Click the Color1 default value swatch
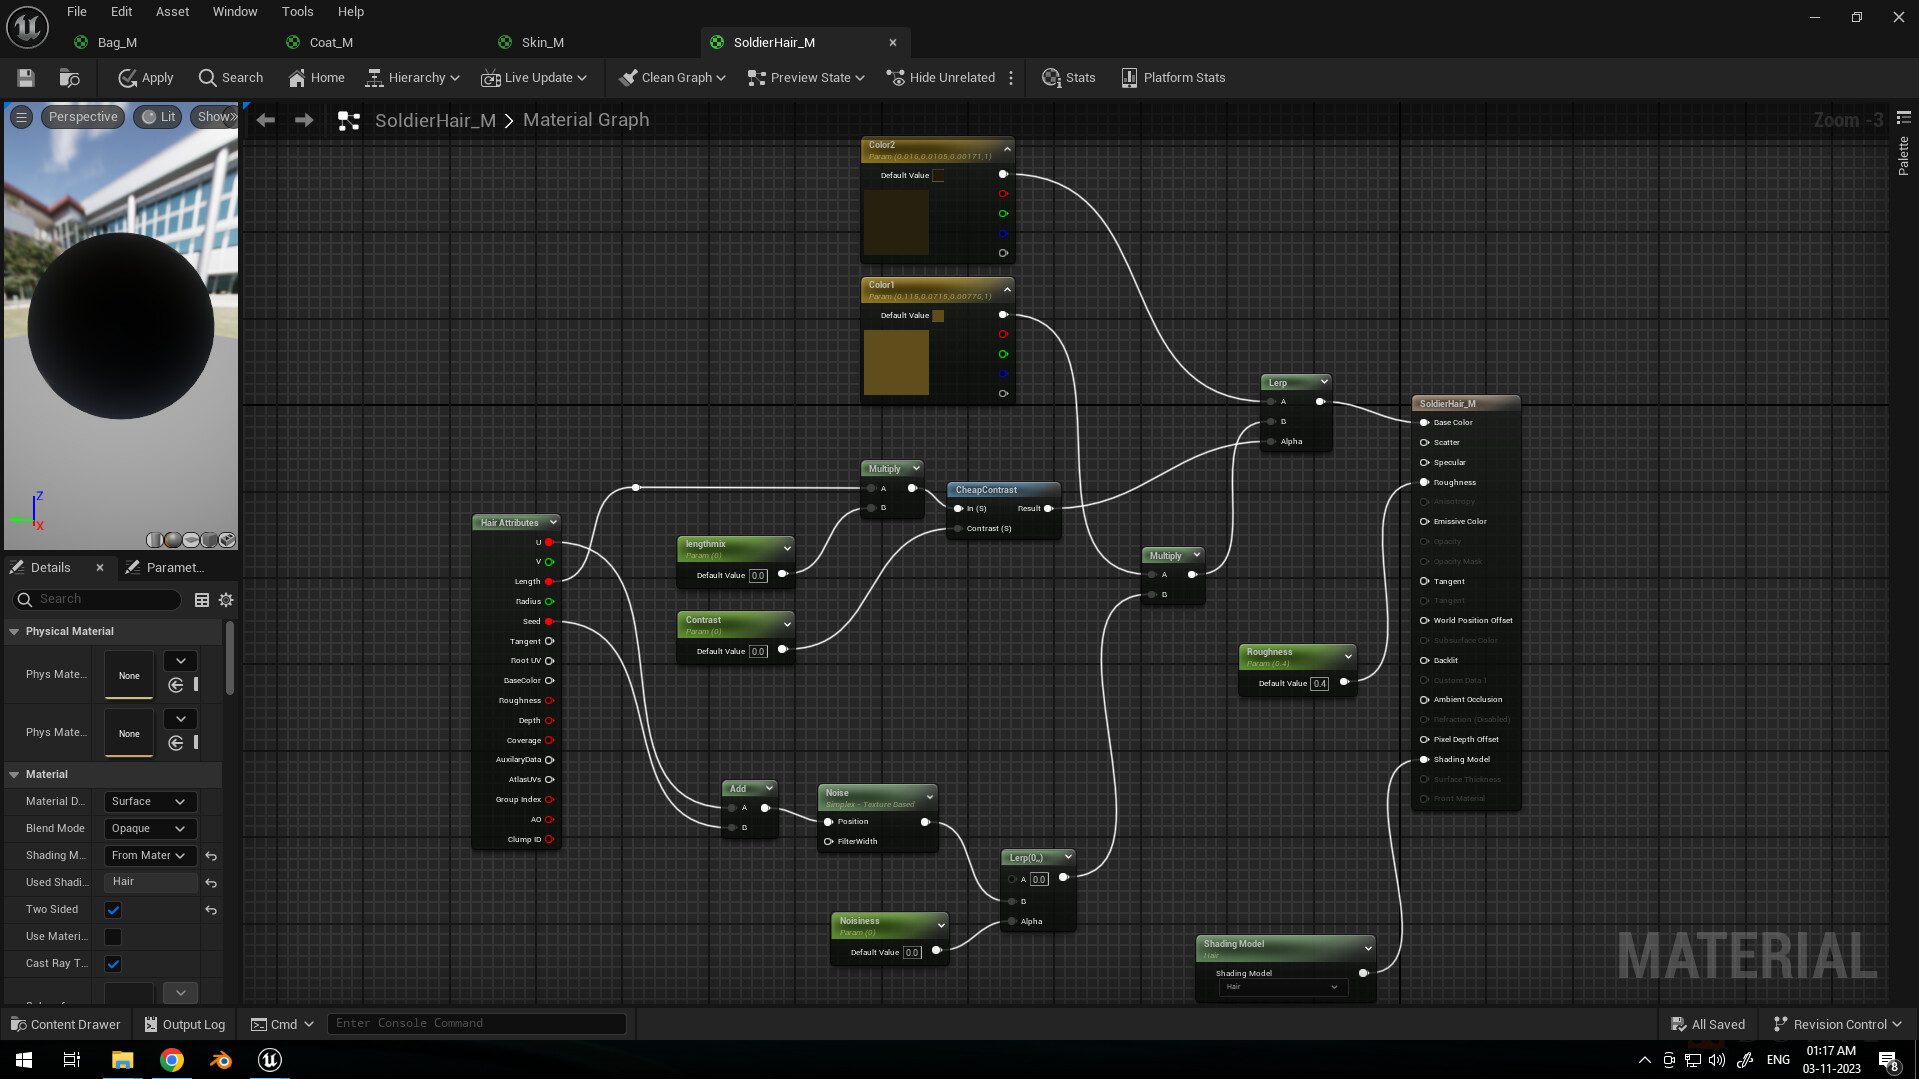The height and width of the screenshot is (1079, 1919). 938,316
